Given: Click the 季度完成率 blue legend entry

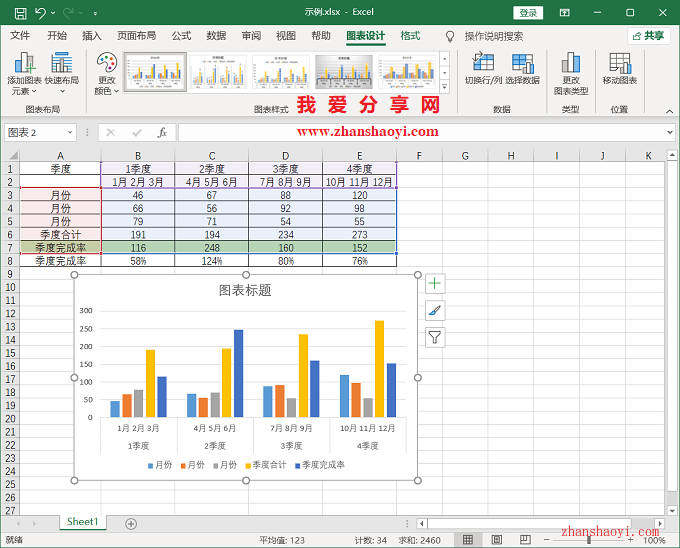Looking at the screenshot, I should click(x=320, y=465).
